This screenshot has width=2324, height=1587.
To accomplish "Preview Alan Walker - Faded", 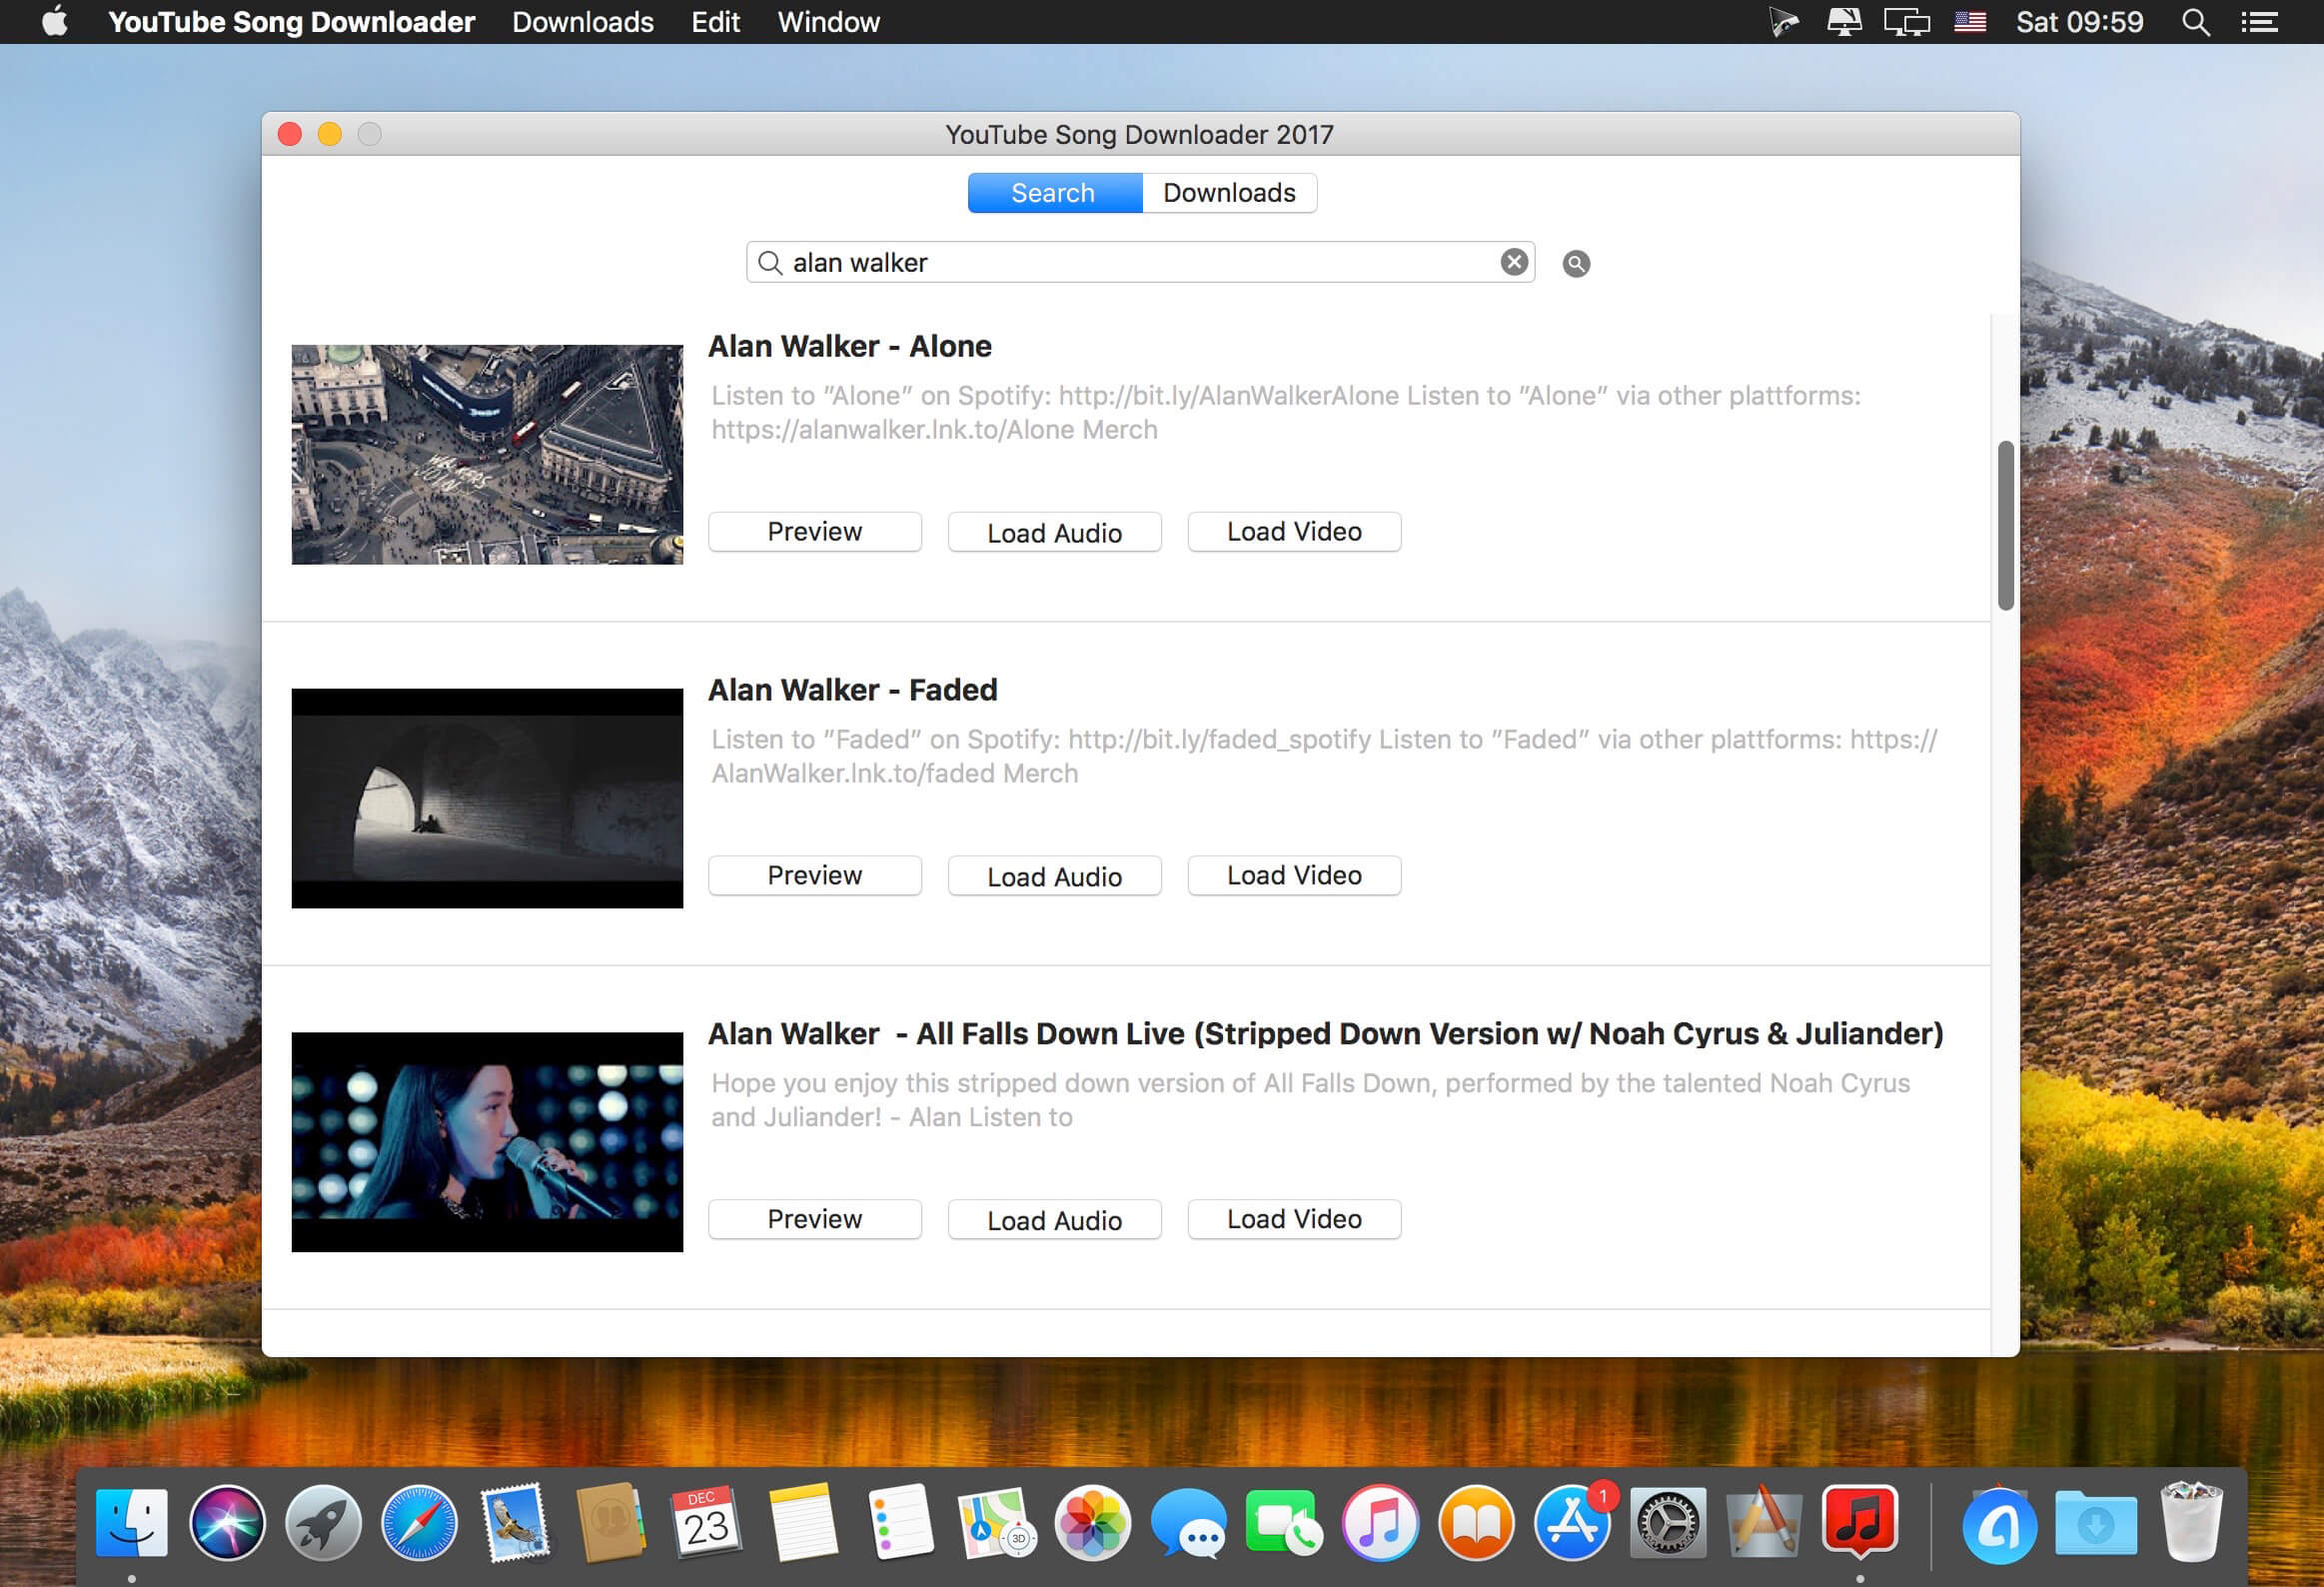I will (815, 875).
